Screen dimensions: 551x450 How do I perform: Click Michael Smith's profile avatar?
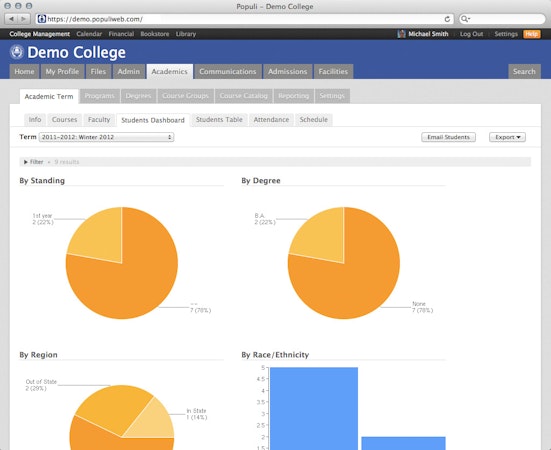401,34
